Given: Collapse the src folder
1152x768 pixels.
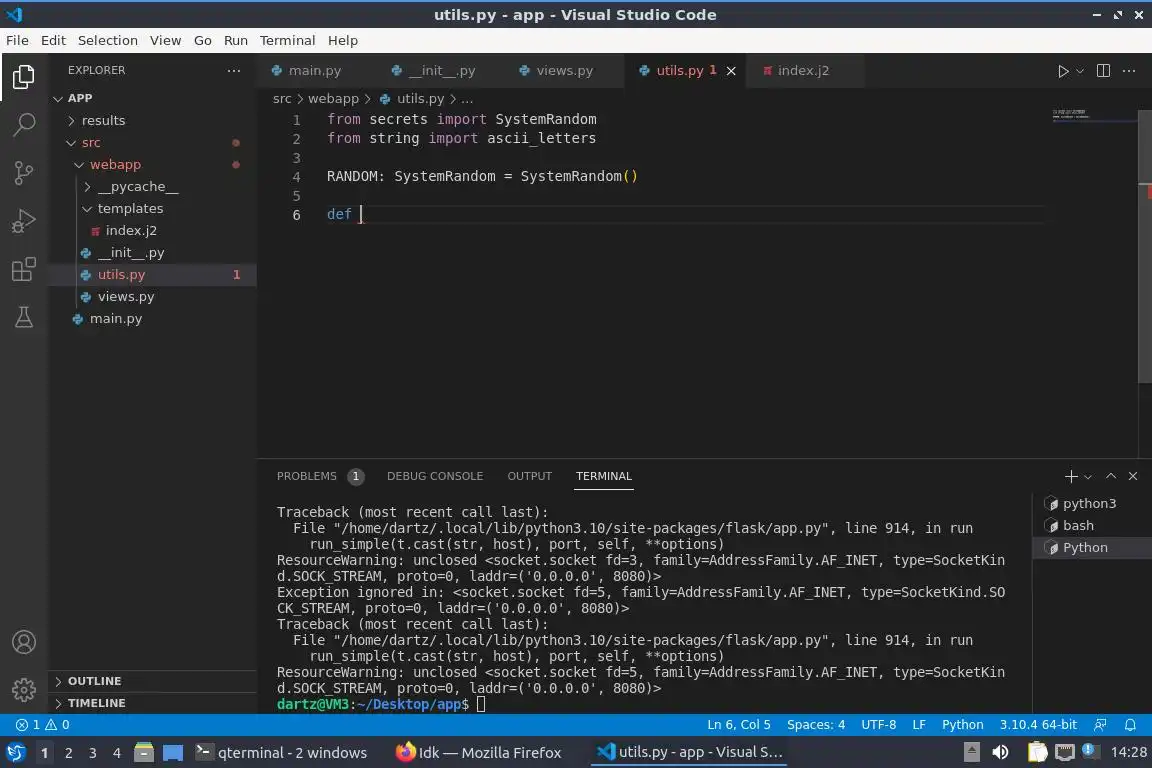Looking at the screenshot, I should pyautogui.click(x=153, y=142).
